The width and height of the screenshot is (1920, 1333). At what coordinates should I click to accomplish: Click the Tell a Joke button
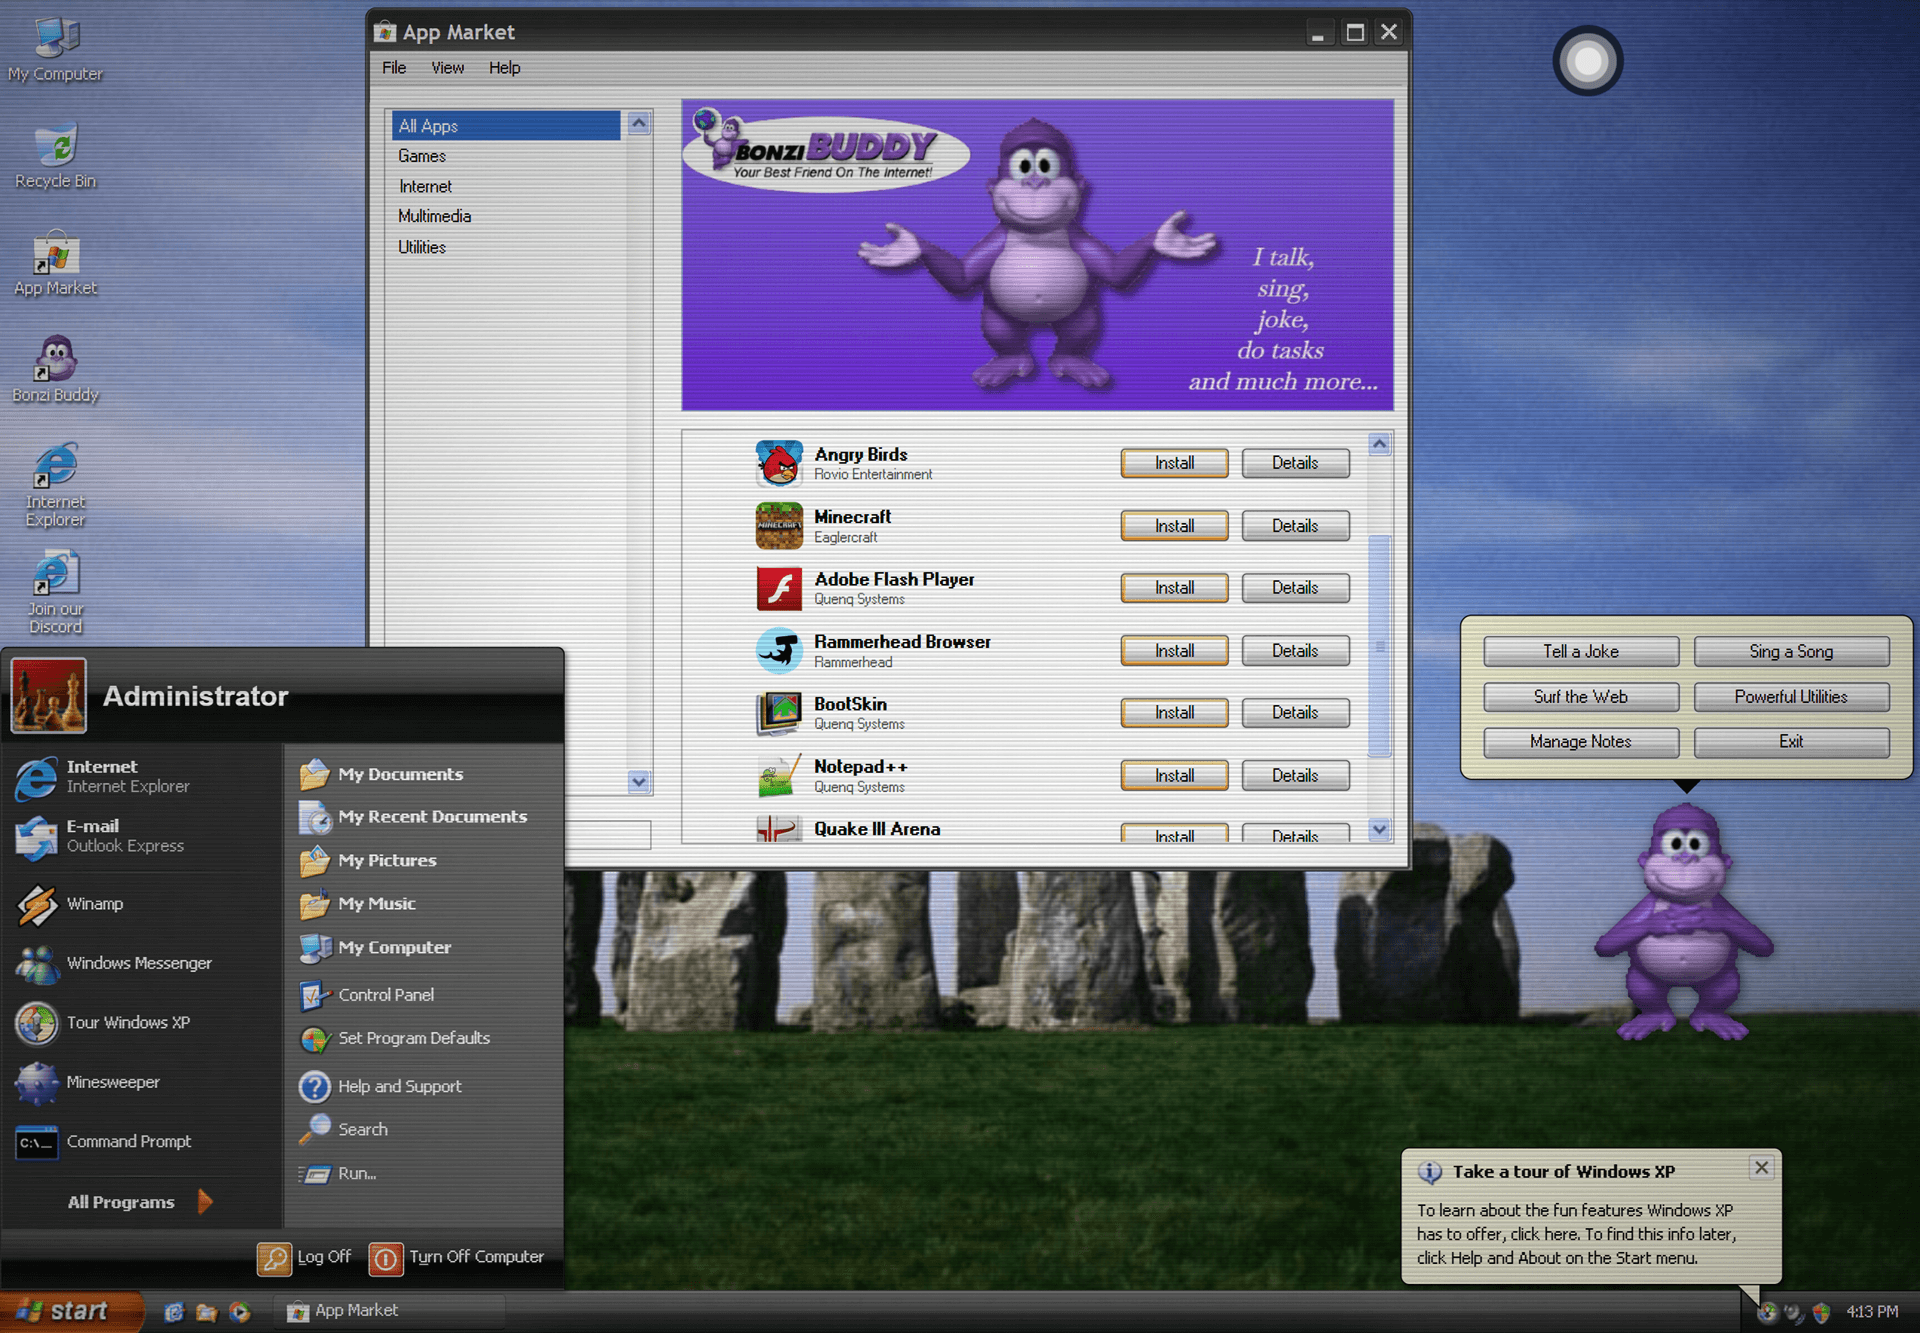pos(1580,651)
